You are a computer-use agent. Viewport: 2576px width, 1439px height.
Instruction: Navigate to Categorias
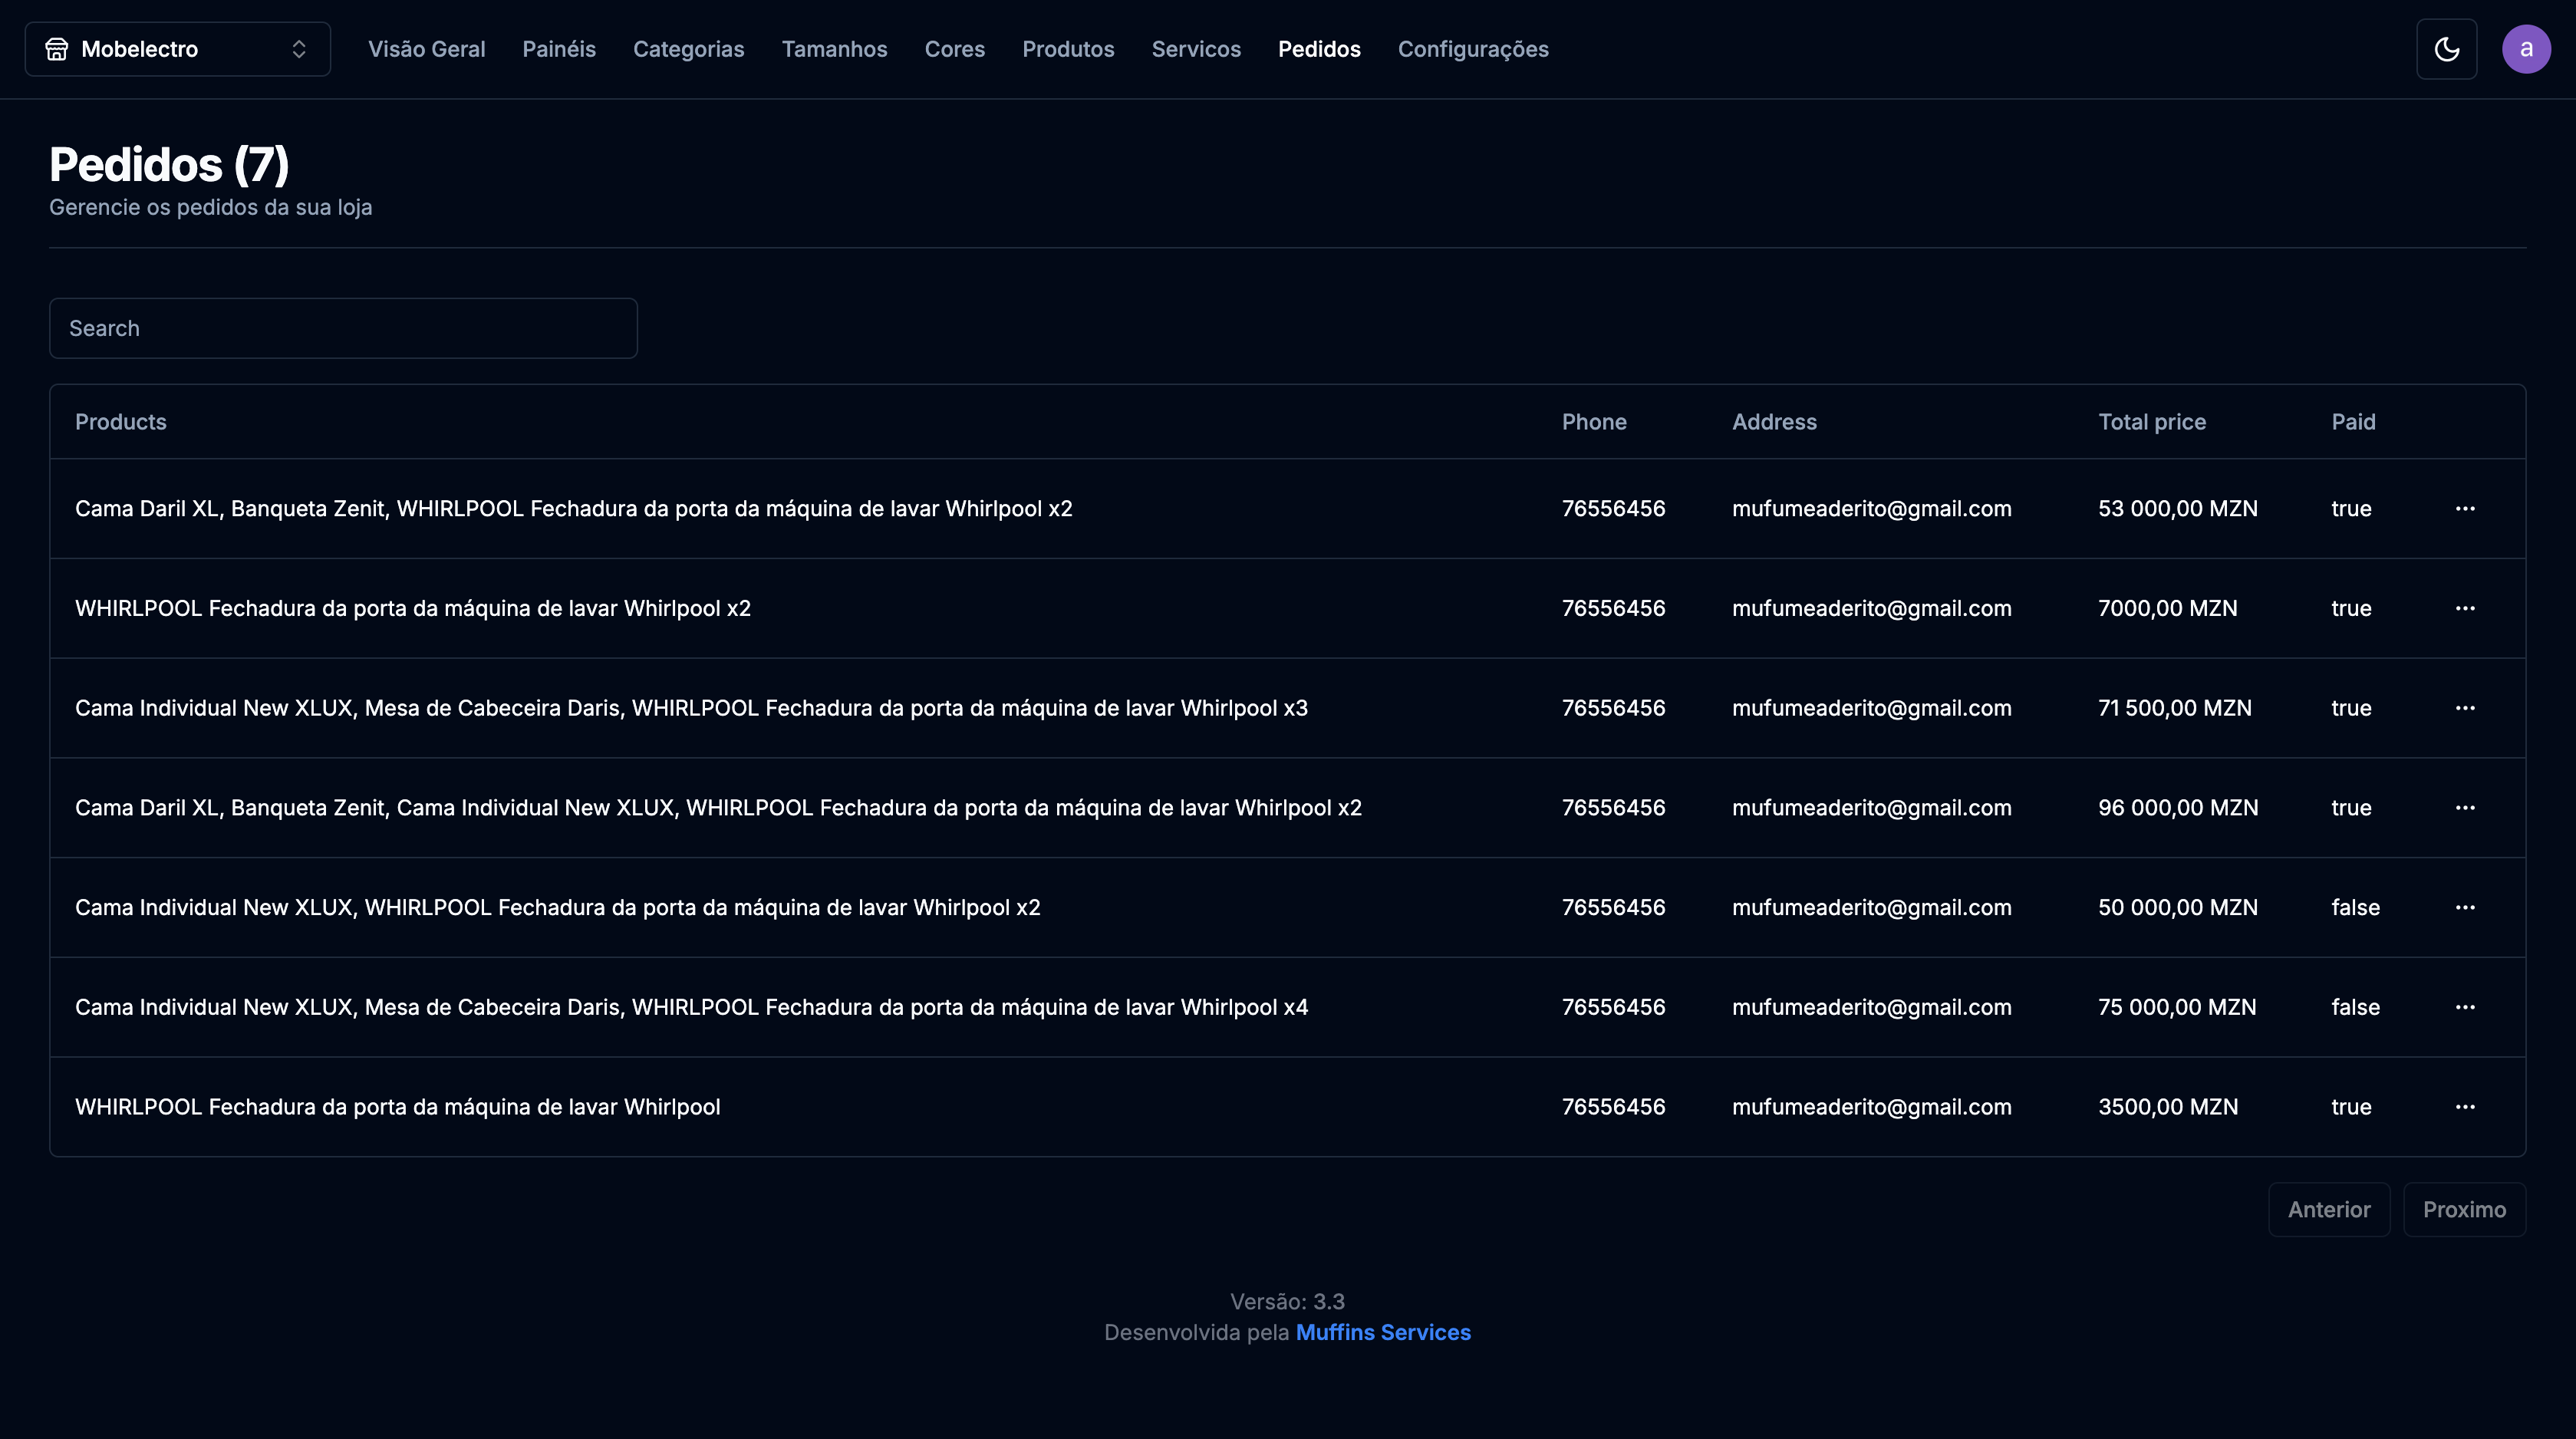(x=688, y=49)
